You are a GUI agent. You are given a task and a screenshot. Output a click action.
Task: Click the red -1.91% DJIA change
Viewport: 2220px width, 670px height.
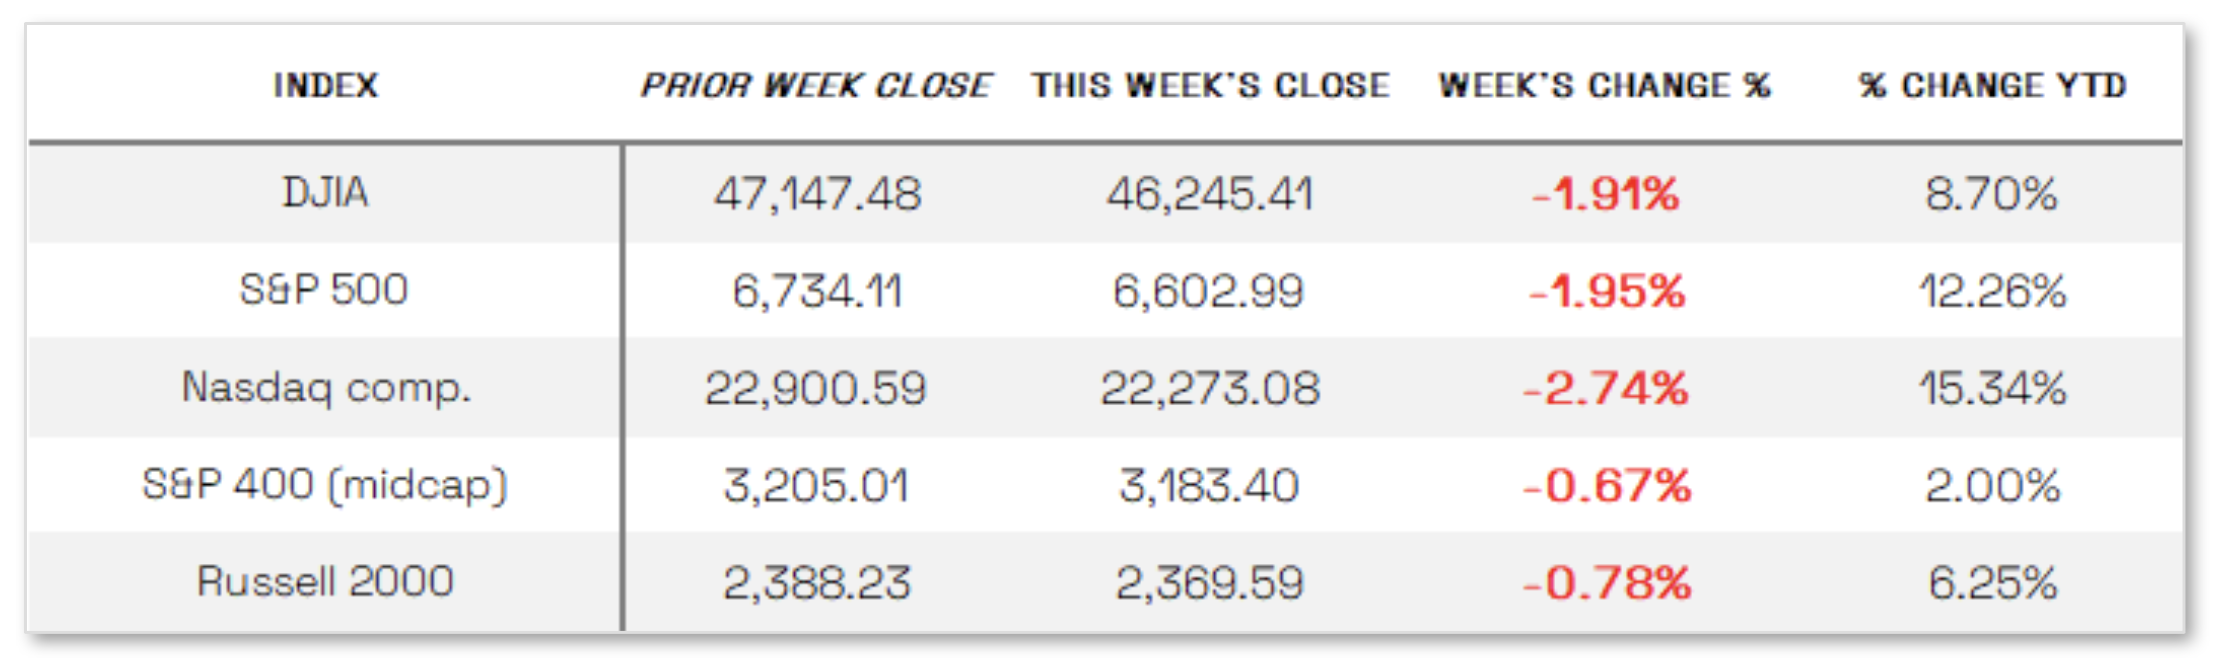pos(1605,193)
